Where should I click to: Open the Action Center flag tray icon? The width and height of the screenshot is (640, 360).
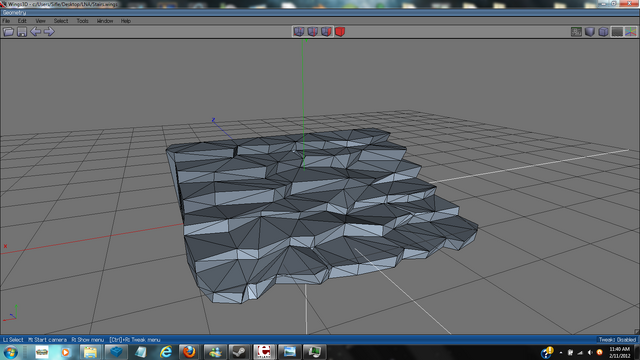pos(570,352)
